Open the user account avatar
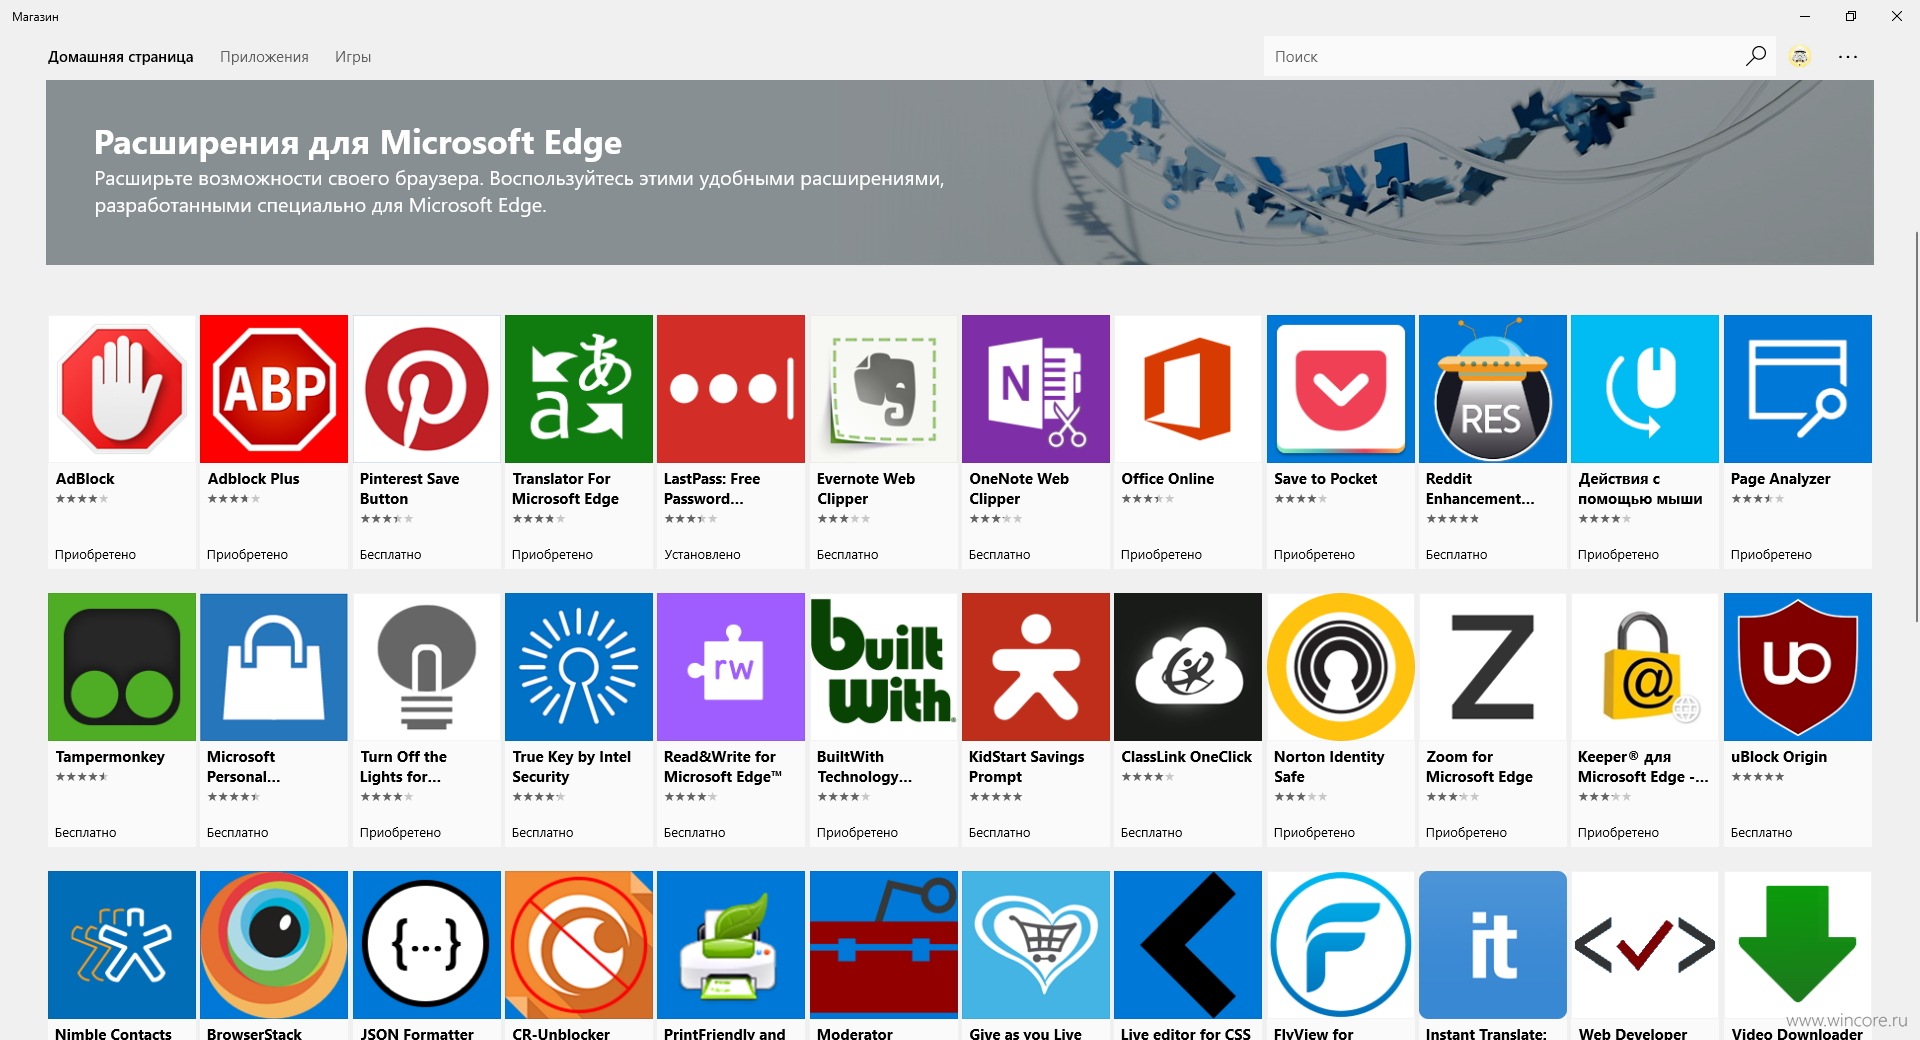Image resolution: width=1920 pixels, height=1040 pixels. pos(1800,57)
